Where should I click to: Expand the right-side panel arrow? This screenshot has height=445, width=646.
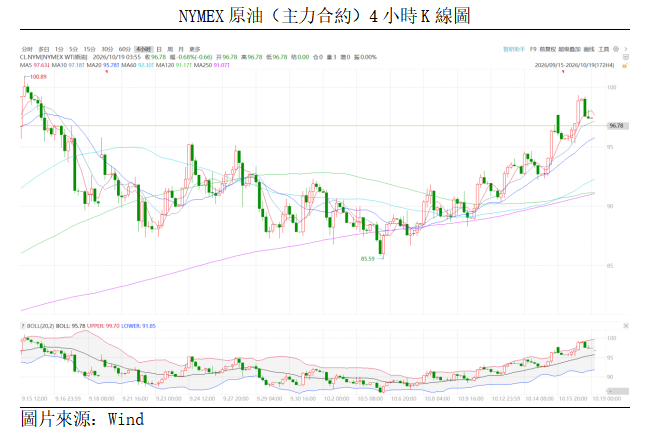[x=625, y=49]
